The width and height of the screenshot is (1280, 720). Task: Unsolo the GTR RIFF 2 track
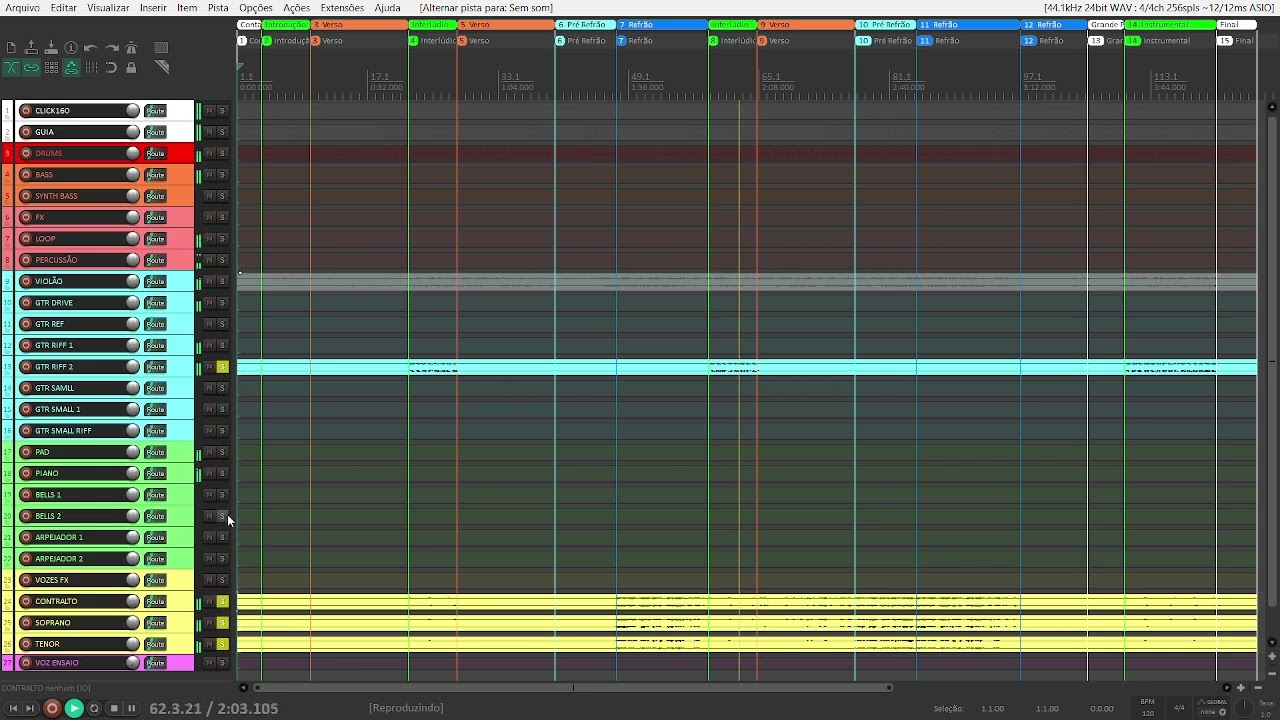[x=223, y=367]
